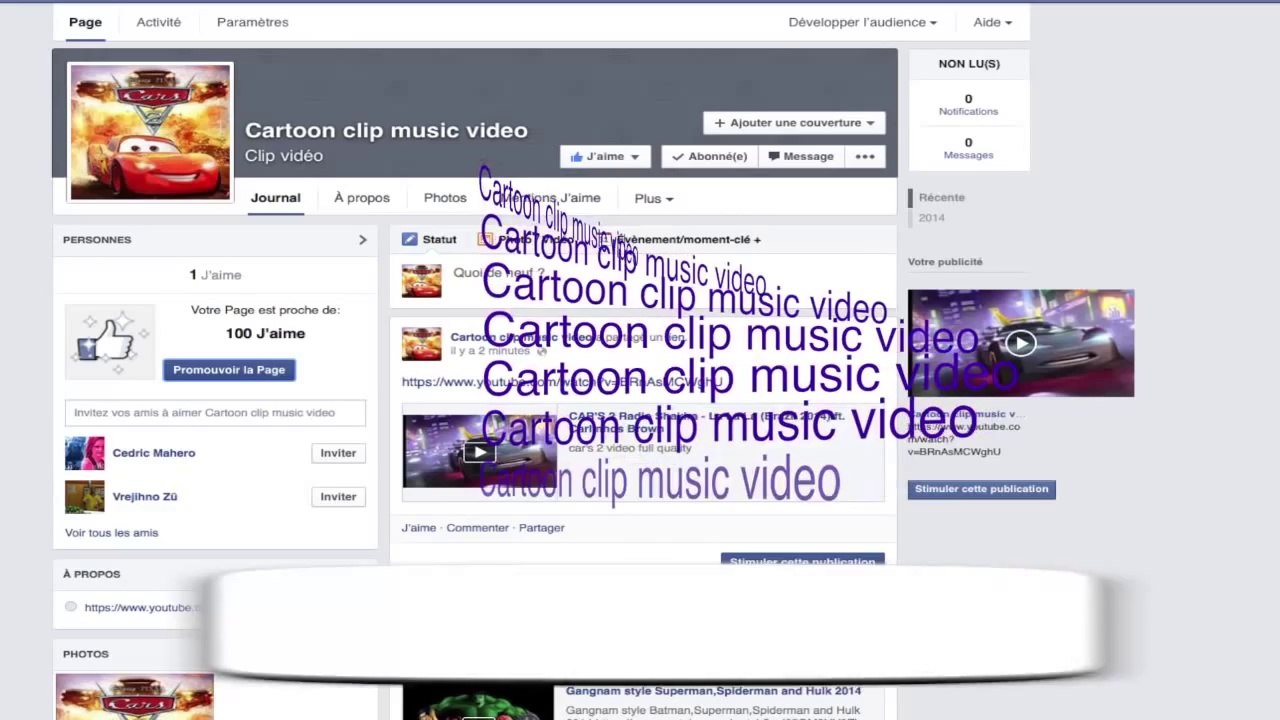Invite Cedric Mahero to like page
1280x720 pixels.
[x=338, y=453]
